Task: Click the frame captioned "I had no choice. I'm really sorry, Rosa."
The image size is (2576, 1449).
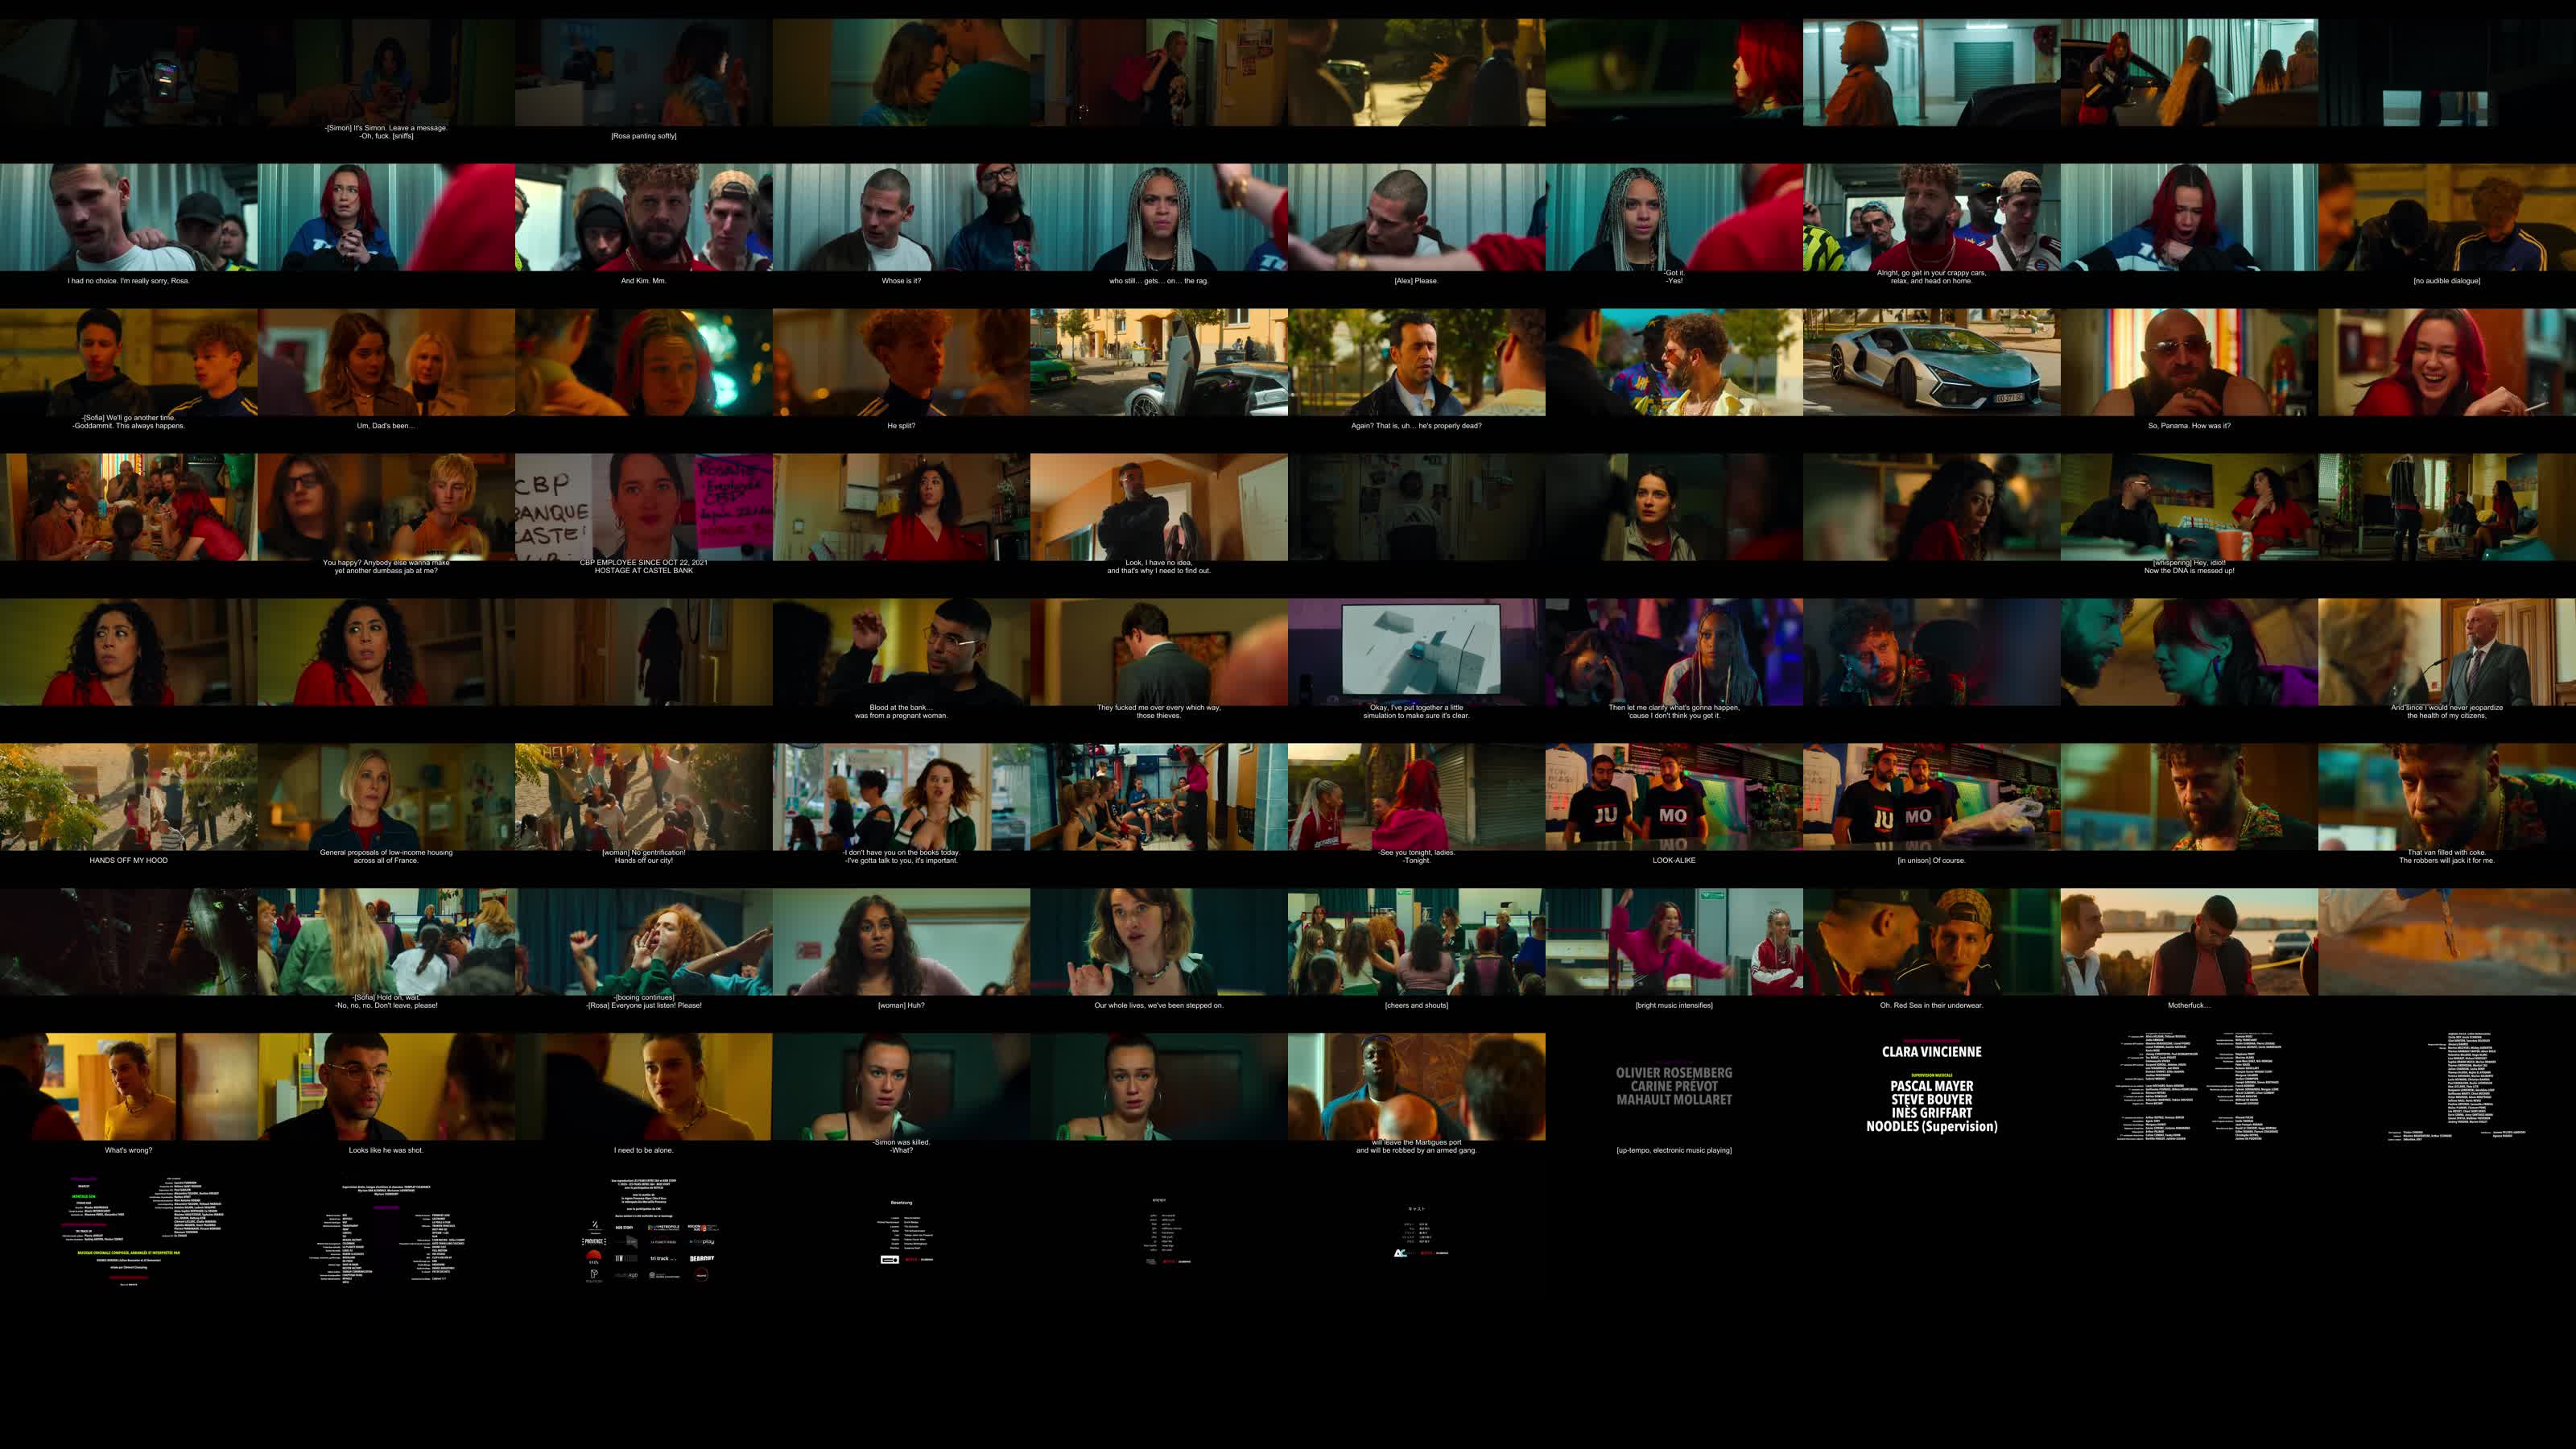Action: click(x=128, y=217)
